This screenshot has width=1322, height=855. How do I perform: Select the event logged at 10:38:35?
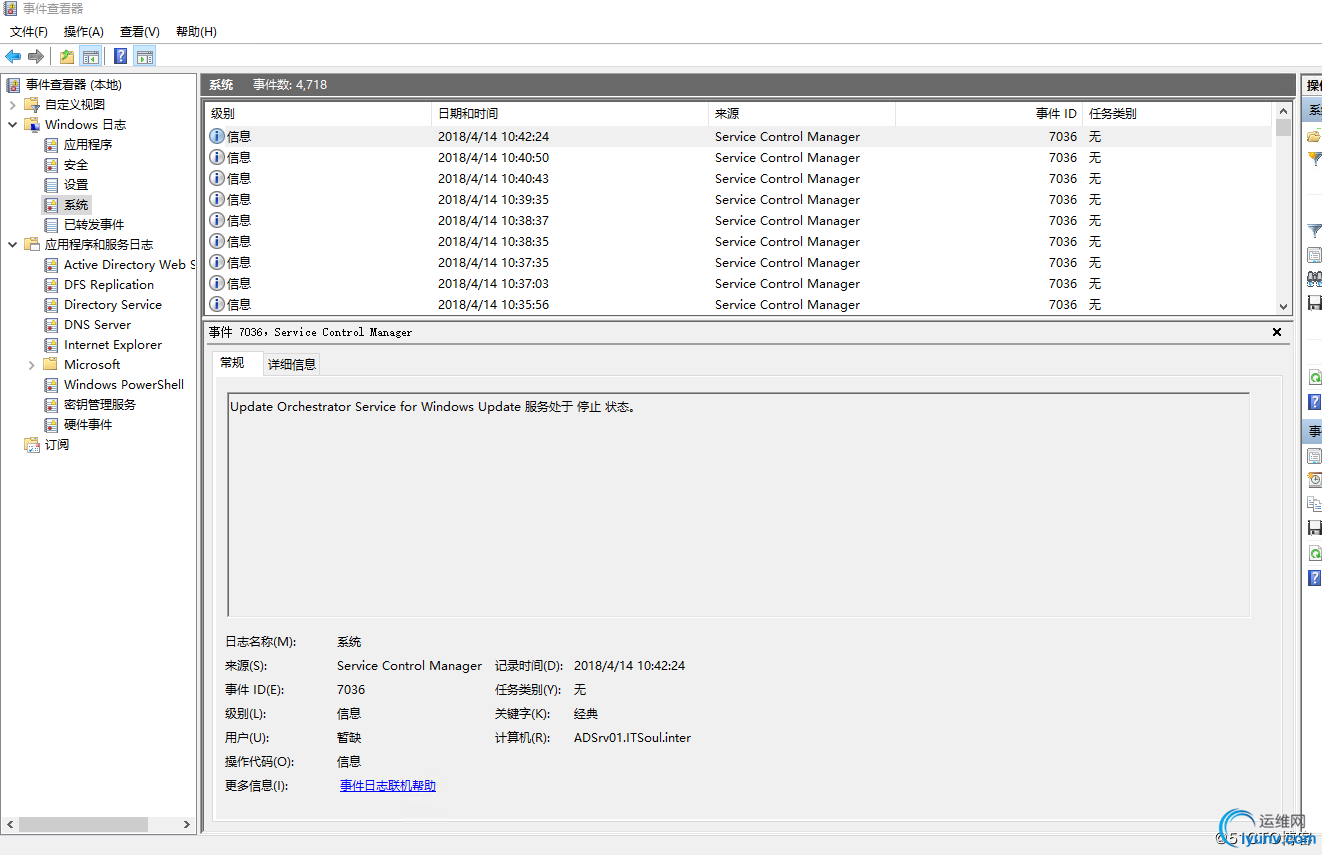pyautogui.click(x=739, y=242)
